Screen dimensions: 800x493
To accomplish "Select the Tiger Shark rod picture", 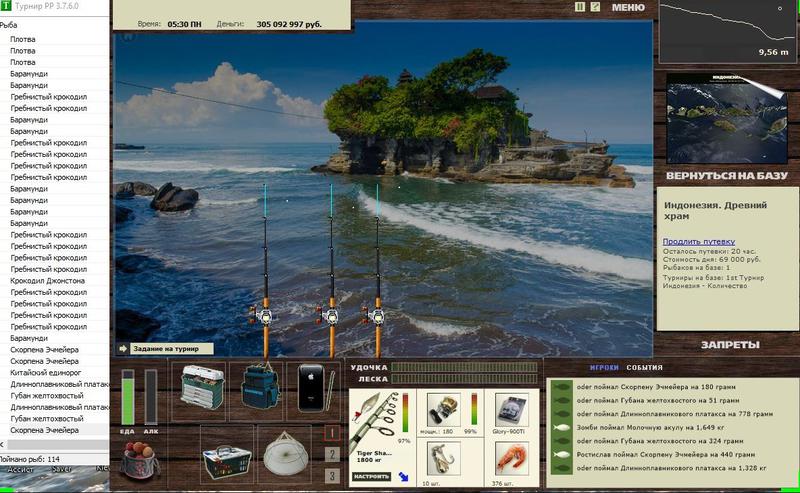I will tap(373, 421).
